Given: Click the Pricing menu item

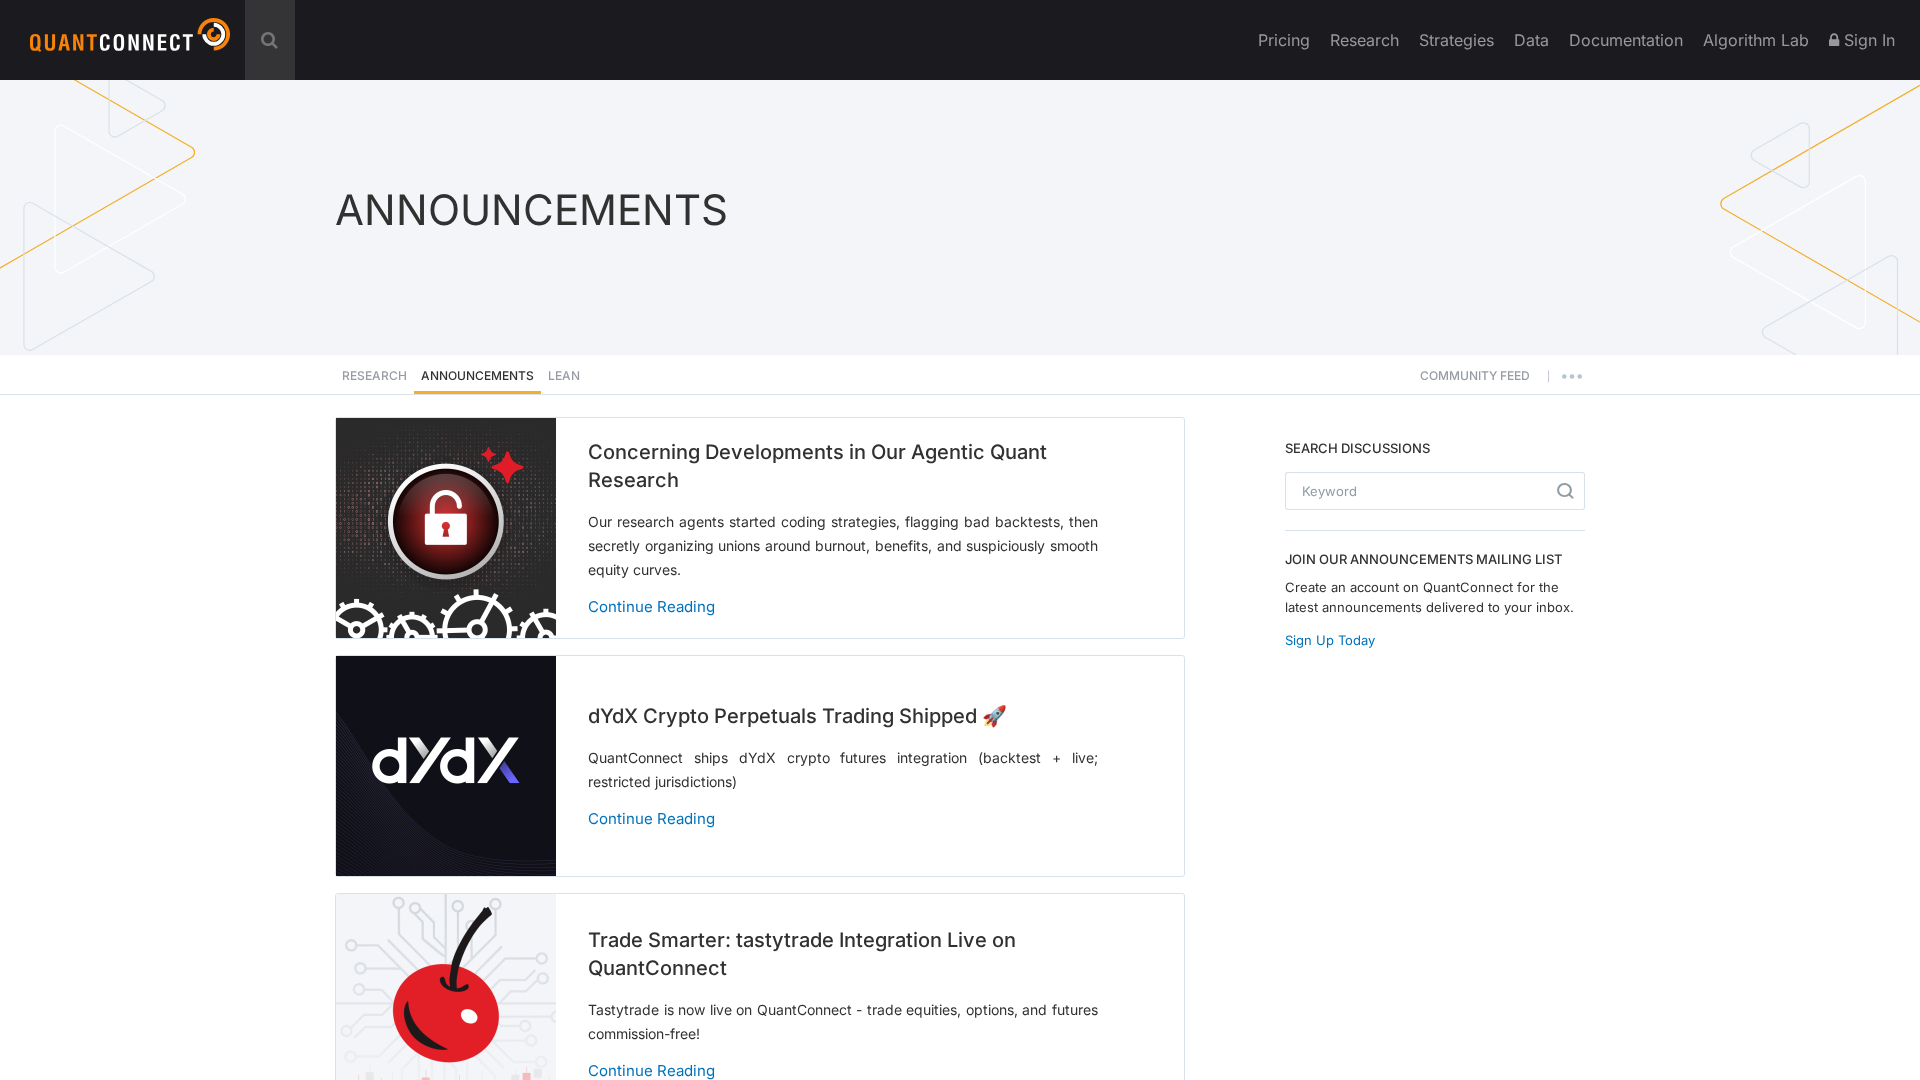Looking at the screenshot, I should (1283, 40).
